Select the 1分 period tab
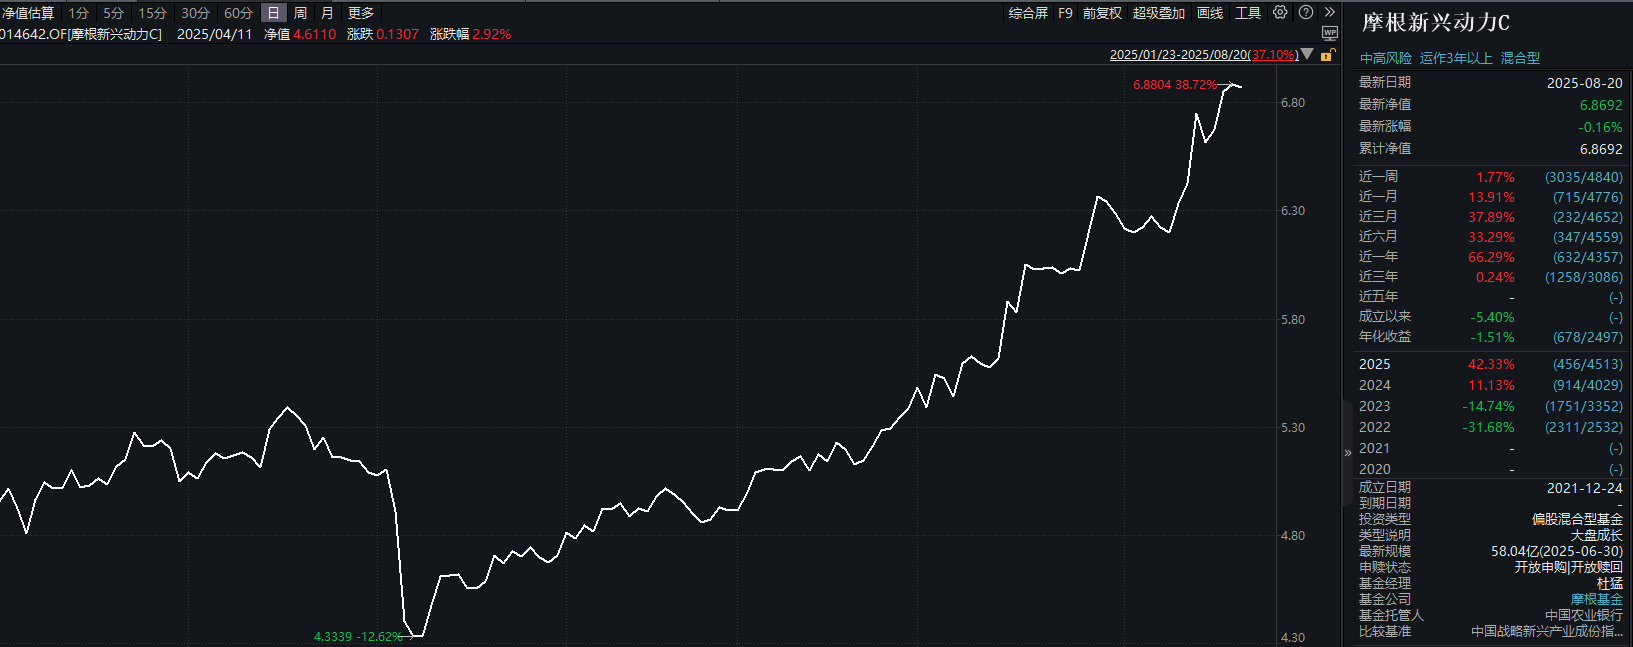Viewport: 1633px width, 647px height. pos(79,13)
